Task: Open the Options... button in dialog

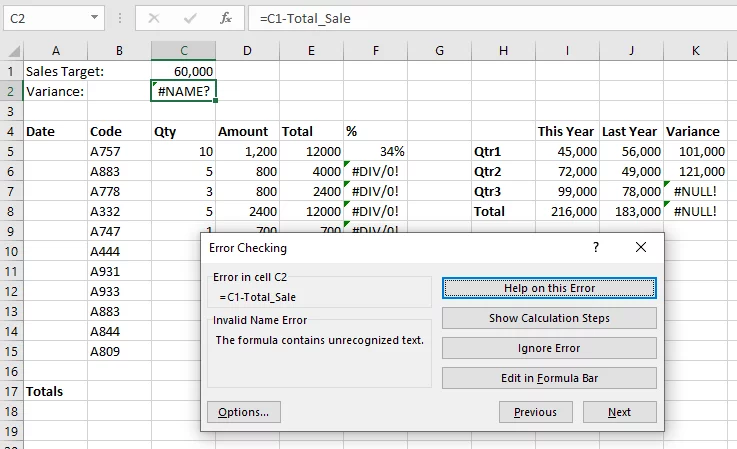Action: pyautogui.click(x=243, y=412)
